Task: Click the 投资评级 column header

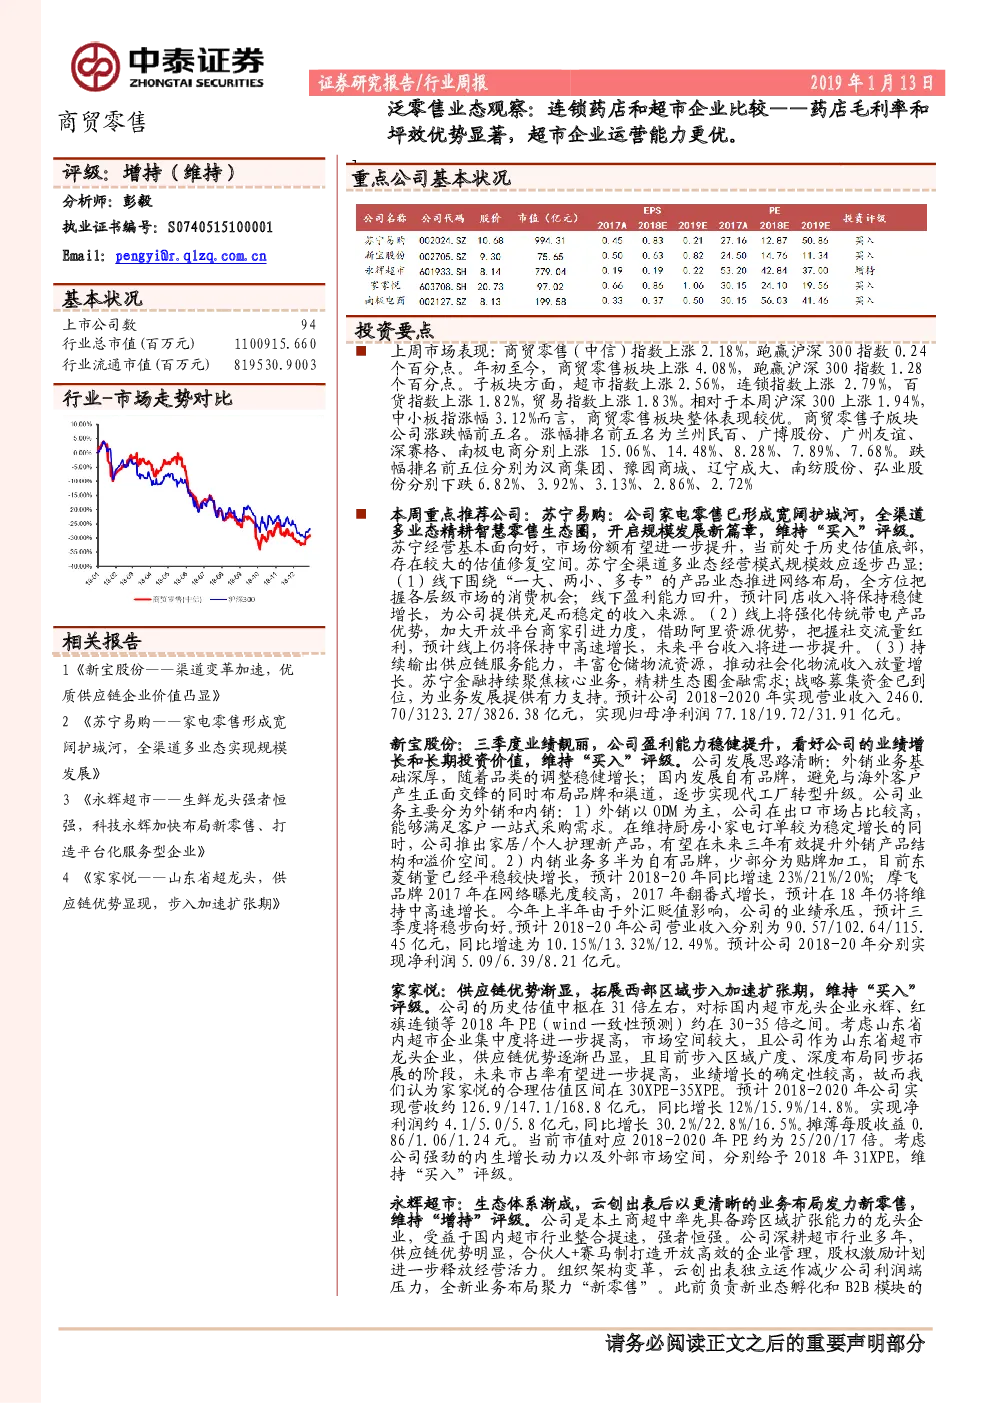Action: [x=864, y=218]
